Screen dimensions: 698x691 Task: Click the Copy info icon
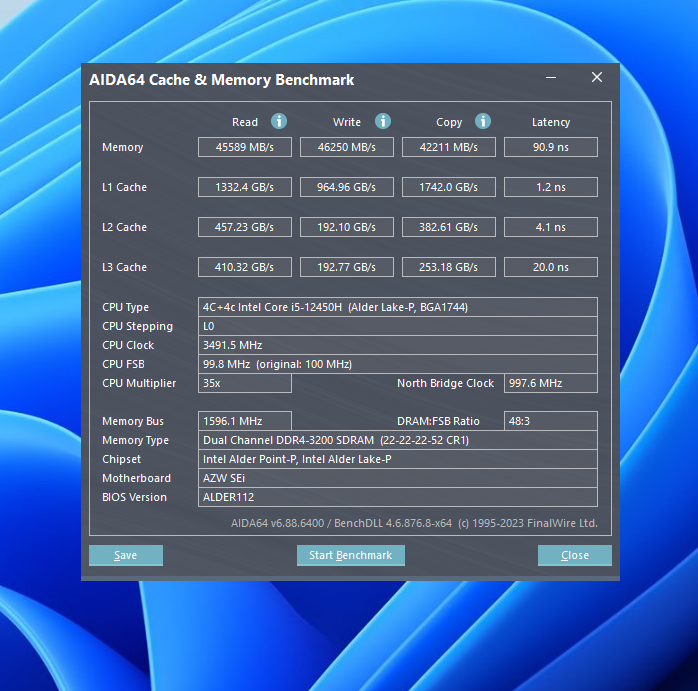click(x=483, y=121)
